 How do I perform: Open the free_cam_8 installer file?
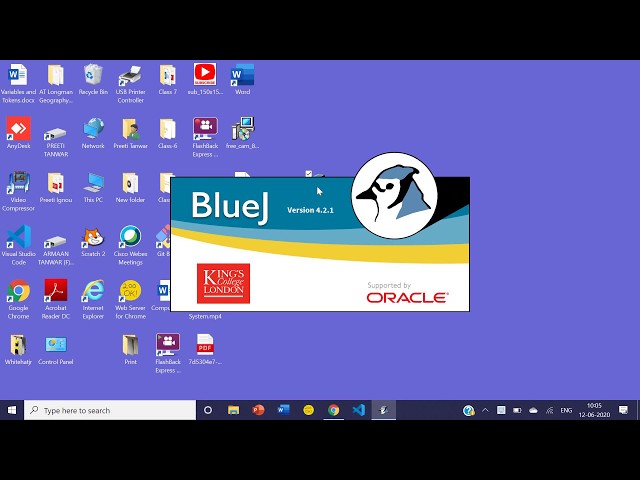tap(242, 133)
